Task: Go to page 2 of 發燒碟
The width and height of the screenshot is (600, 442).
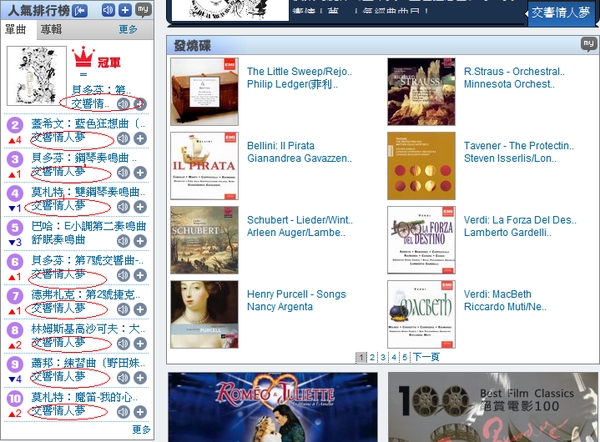Action: pyautogui.click(x=372, y=357)
